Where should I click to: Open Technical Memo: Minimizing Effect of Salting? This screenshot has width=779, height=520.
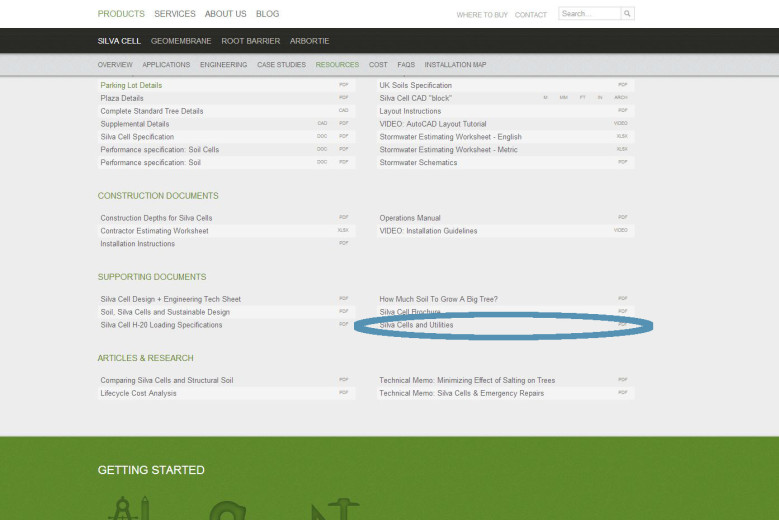[x=467, y=380]
